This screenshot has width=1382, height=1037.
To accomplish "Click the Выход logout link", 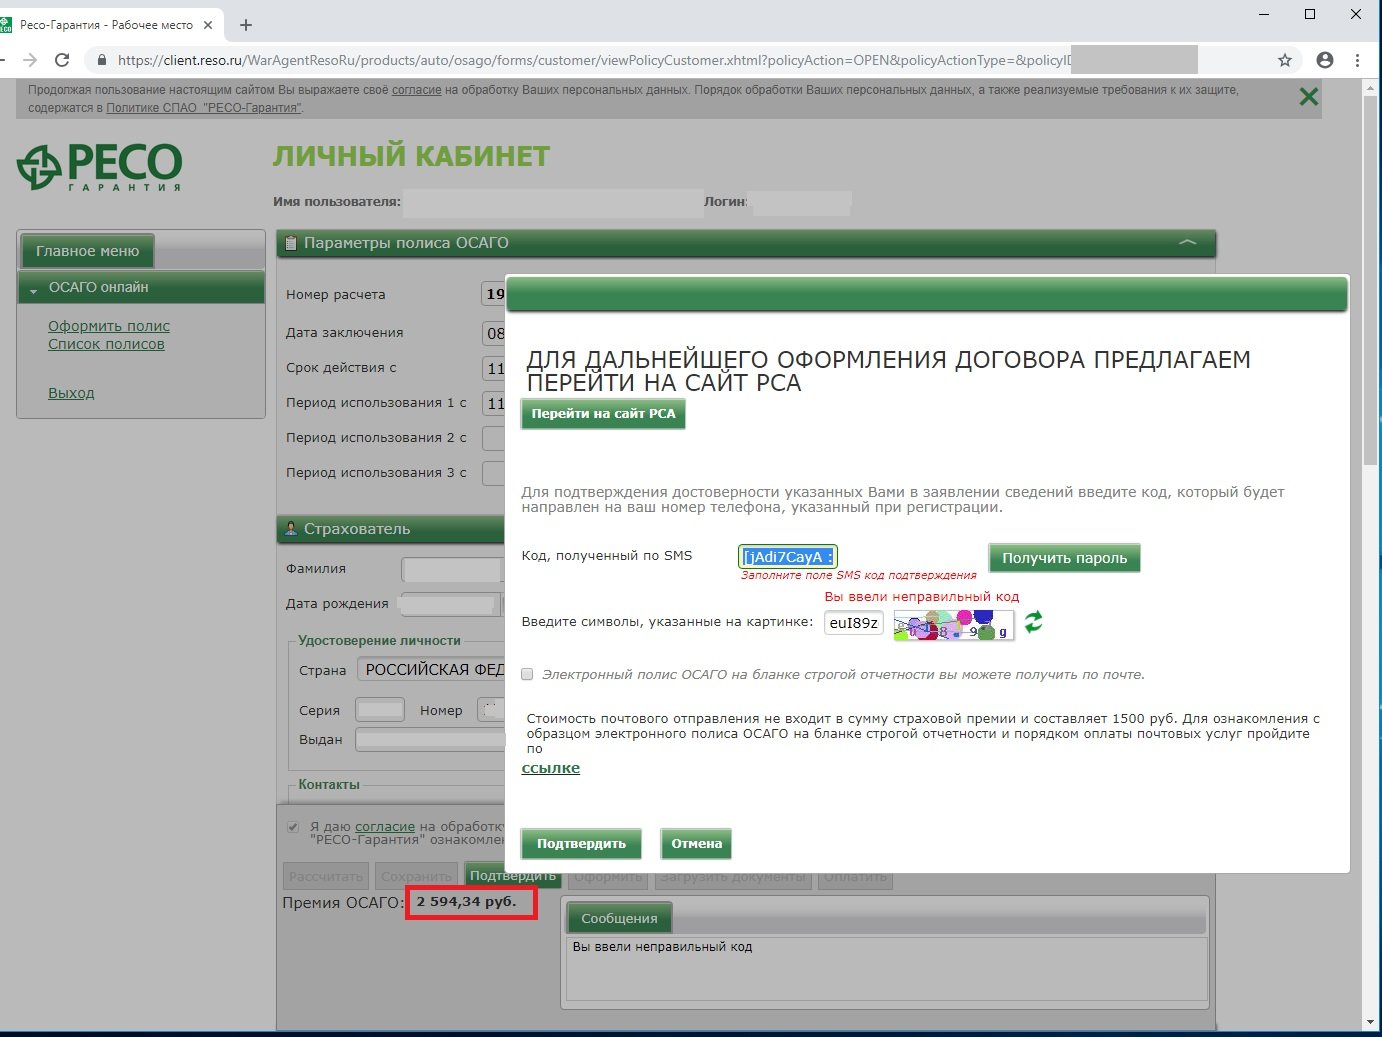I will [71, 393].
